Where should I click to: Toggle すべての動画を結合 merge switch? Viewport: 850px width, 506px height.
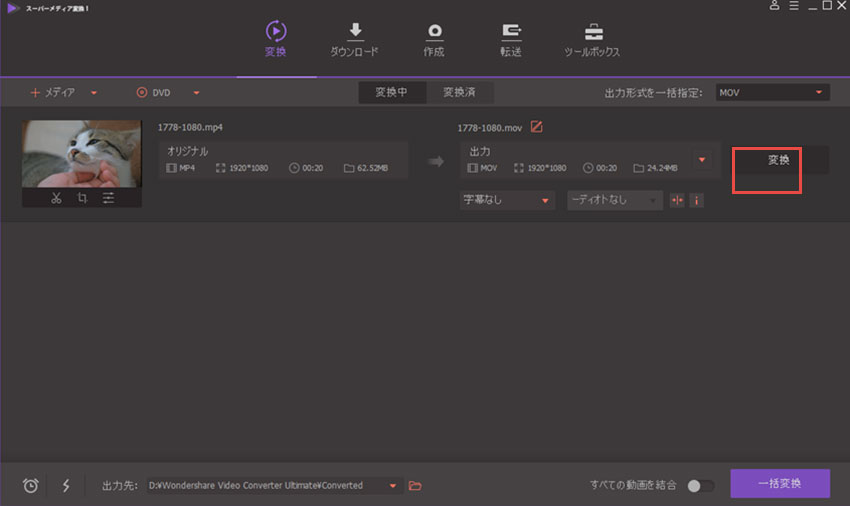coord(701,485)
